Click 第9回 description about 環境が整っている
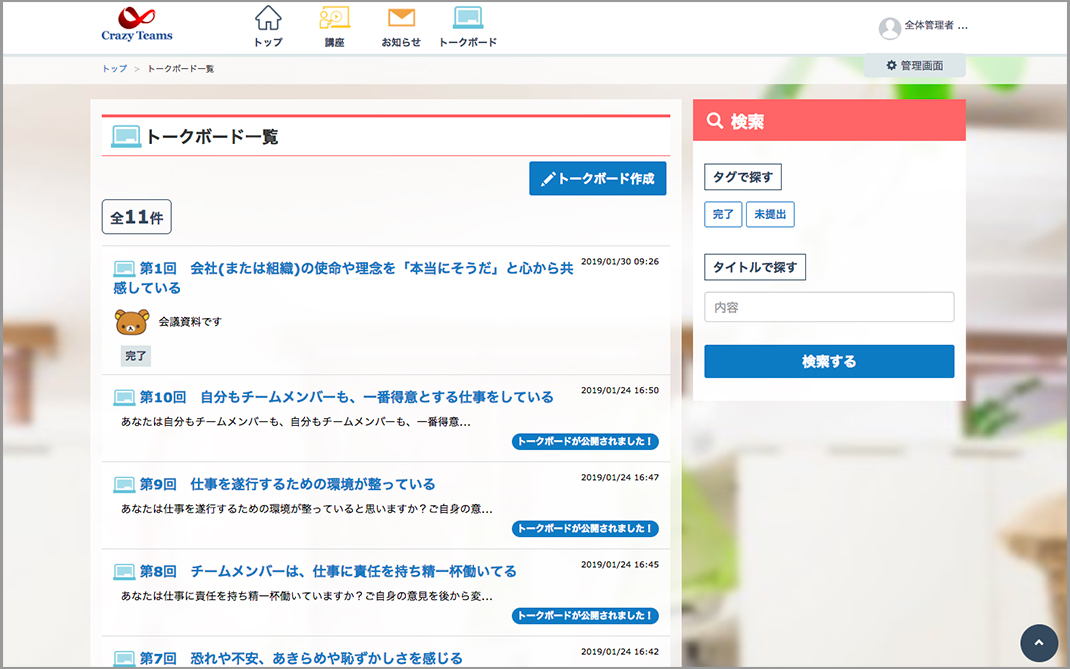The image size is (1070, 669). [x=306, y=509]
